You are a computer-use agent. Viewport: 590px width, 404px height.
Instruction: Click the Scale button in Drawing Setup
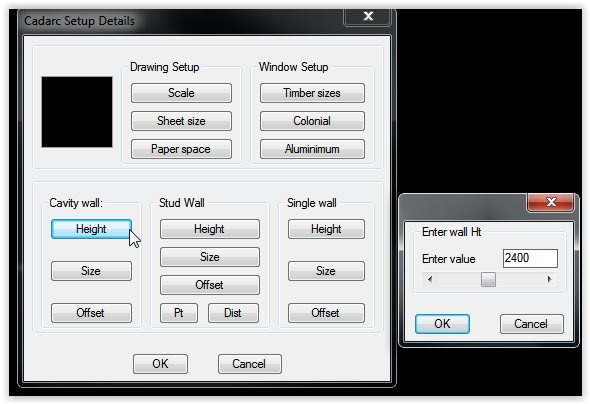pyautogui.click(x=181, y=93)
